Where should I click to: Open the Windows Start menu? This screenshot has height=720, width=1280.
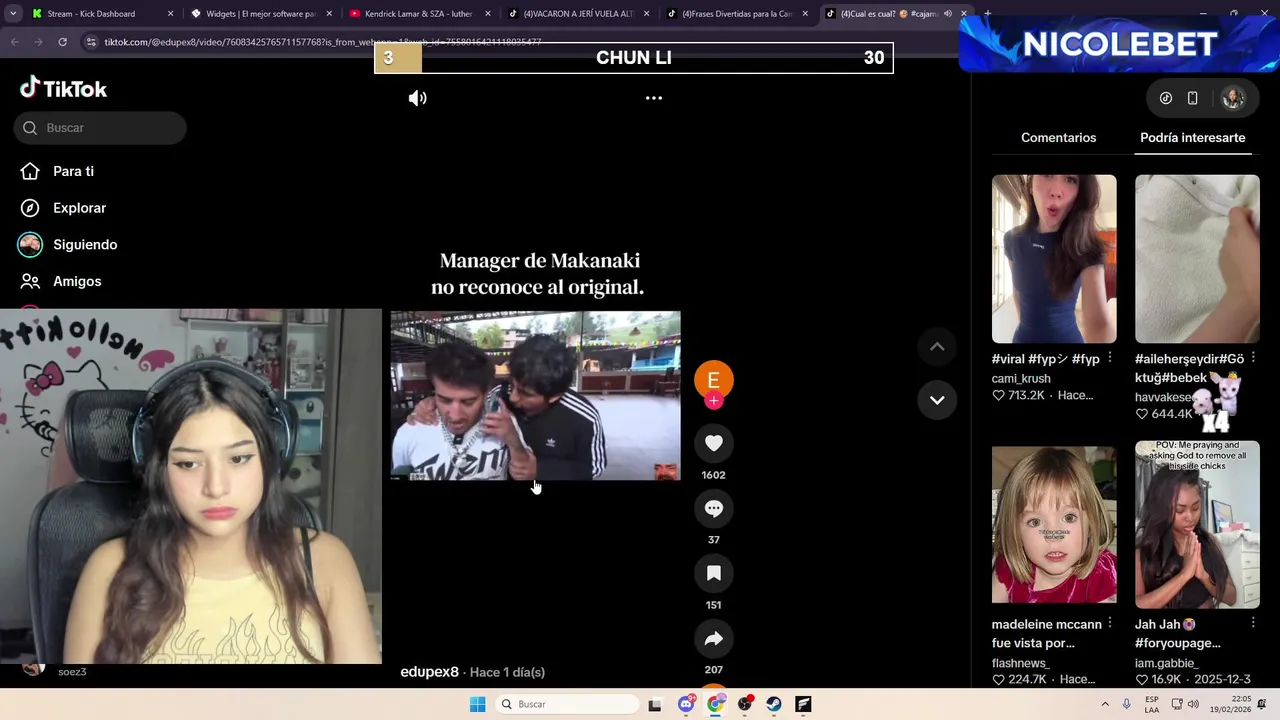pos(477,704)
